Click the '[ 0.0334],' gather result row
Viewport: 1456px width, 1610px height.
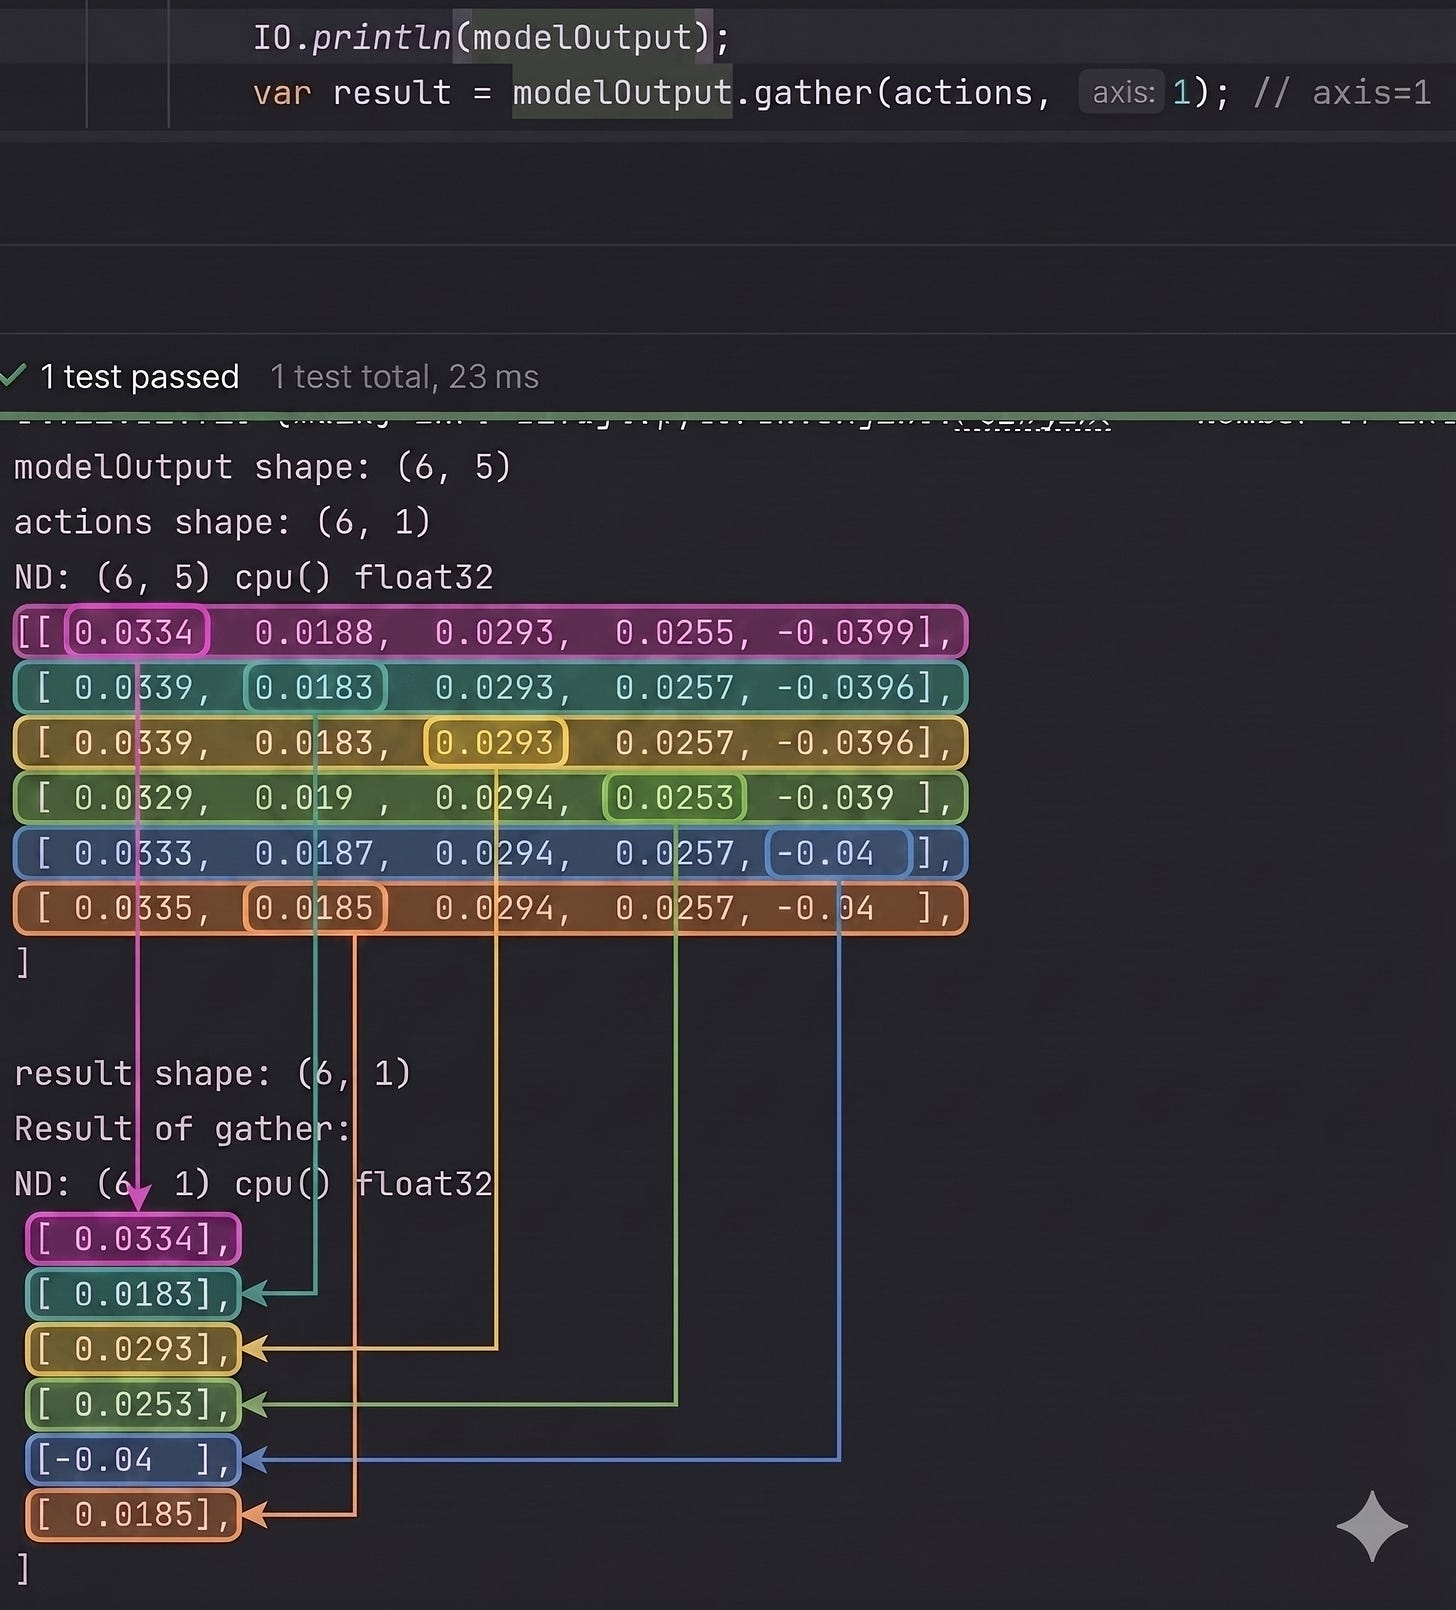[133, 1239]
